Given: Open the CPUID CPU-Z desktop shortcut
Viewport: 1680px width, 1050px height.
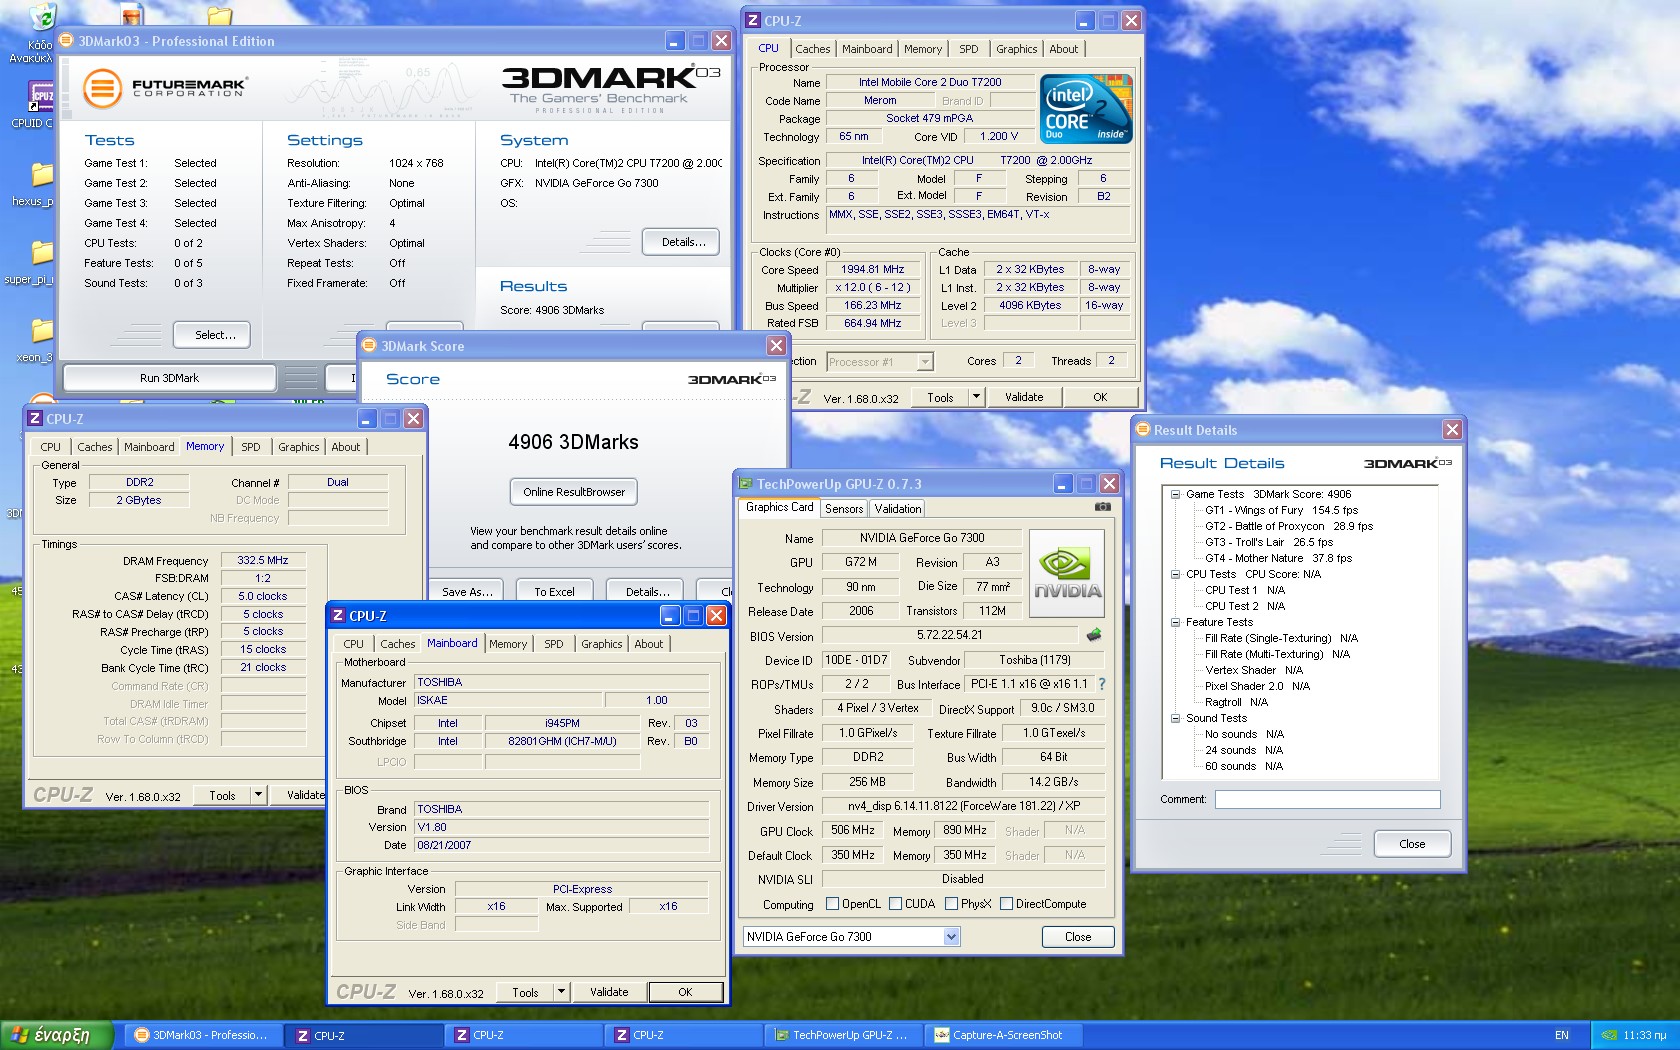Looking at the screenshot, I should tap(41, 95).
